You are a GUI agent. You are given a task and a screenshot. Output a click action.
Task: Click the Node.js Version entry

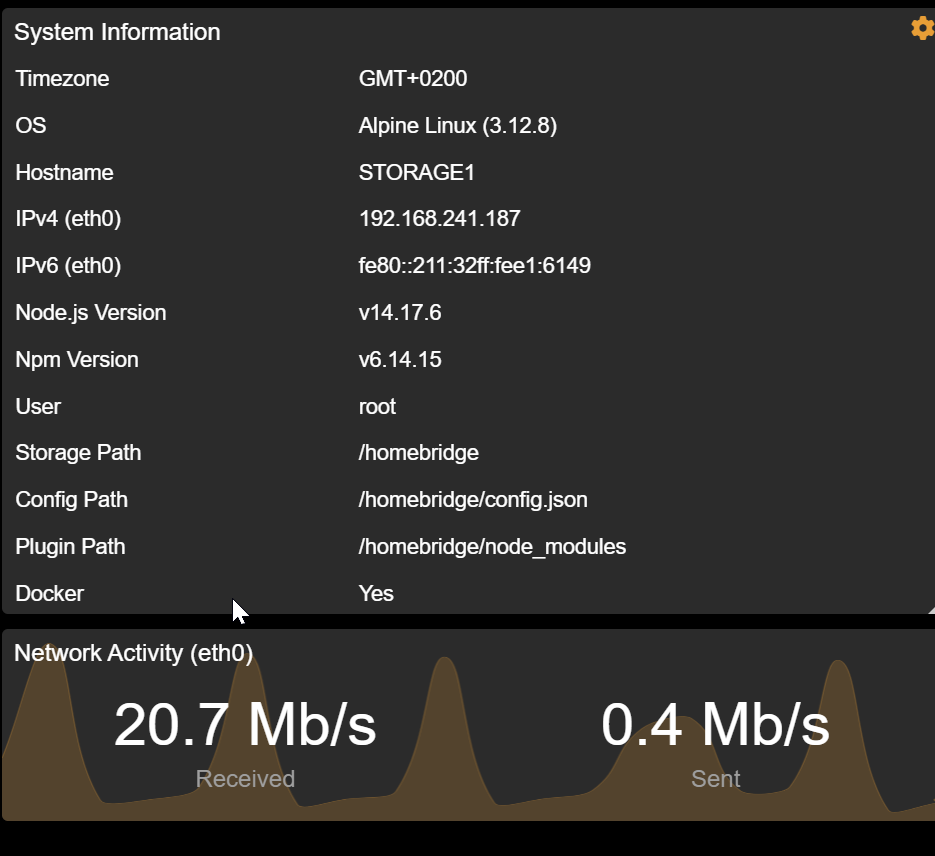(400, 312)
